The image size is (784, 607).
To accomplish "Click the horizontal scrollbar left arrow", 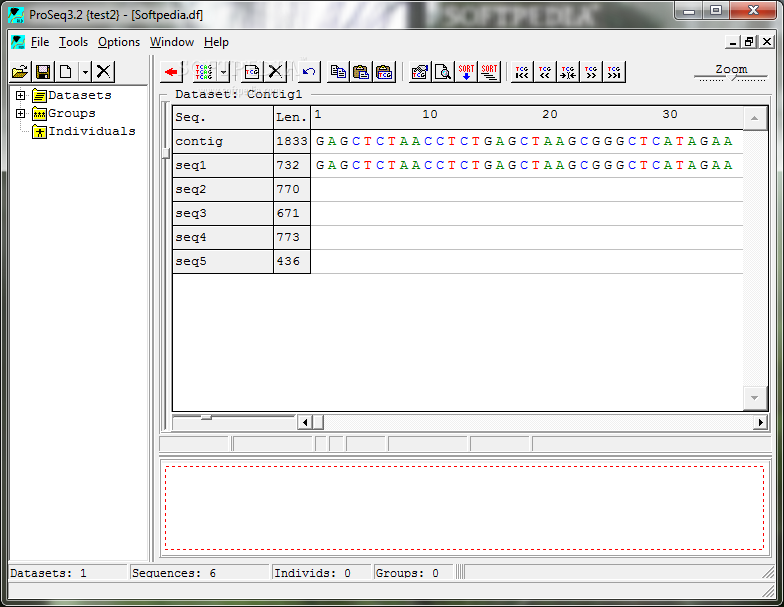I will pos(305,422).
